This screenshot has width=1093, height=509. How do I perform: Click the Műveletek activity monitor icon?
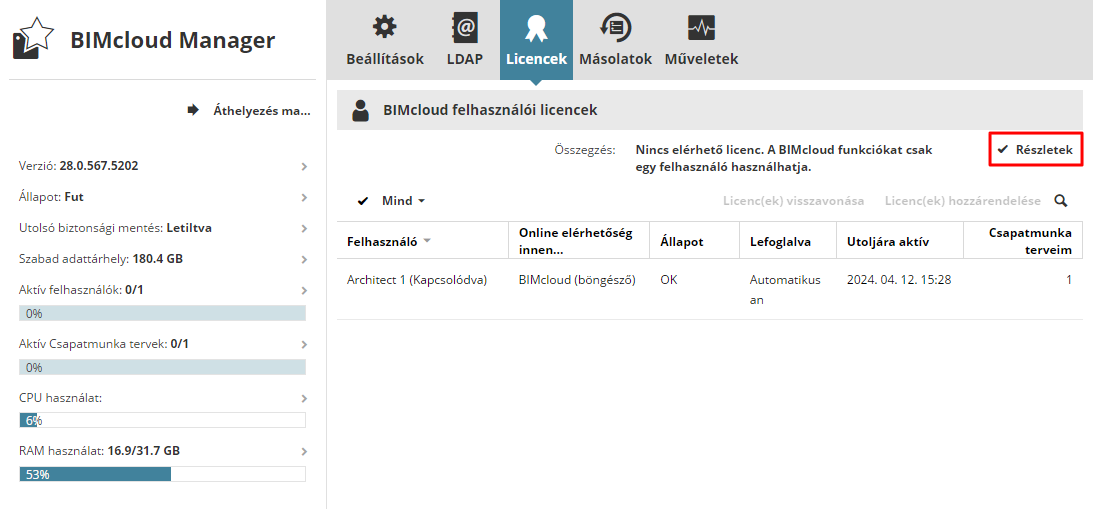coord(701,27)
